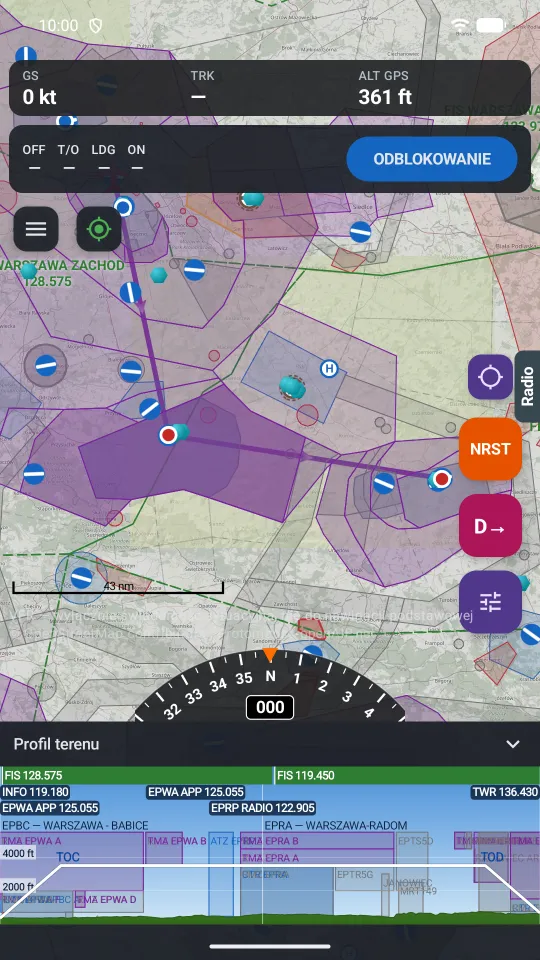Tap the airfield marker left of Radom waypoint
This screenshot has height=960, width=540.
[149, 408]
